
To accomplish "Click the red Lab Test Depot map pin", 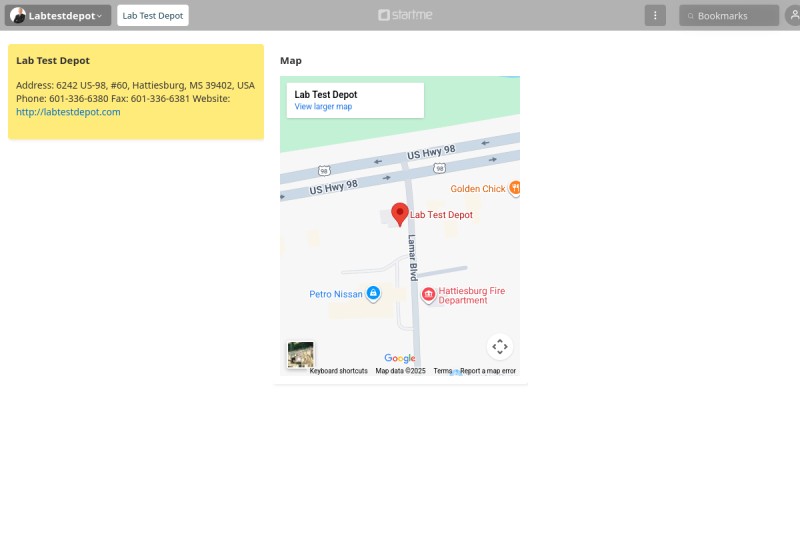I will click(399, 214).
